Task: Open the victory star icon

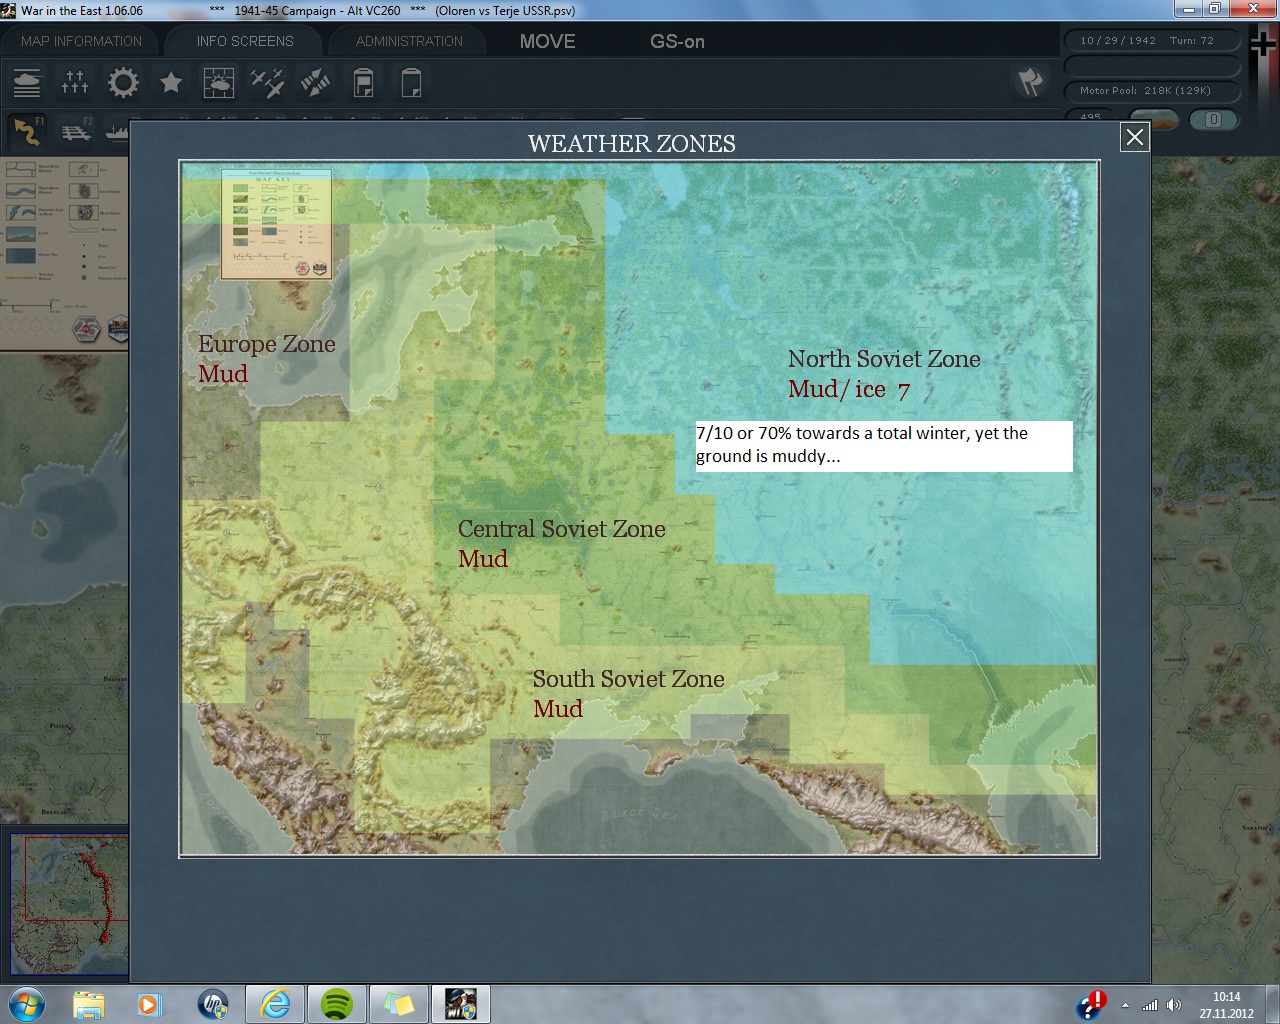Action: point(171,82)
